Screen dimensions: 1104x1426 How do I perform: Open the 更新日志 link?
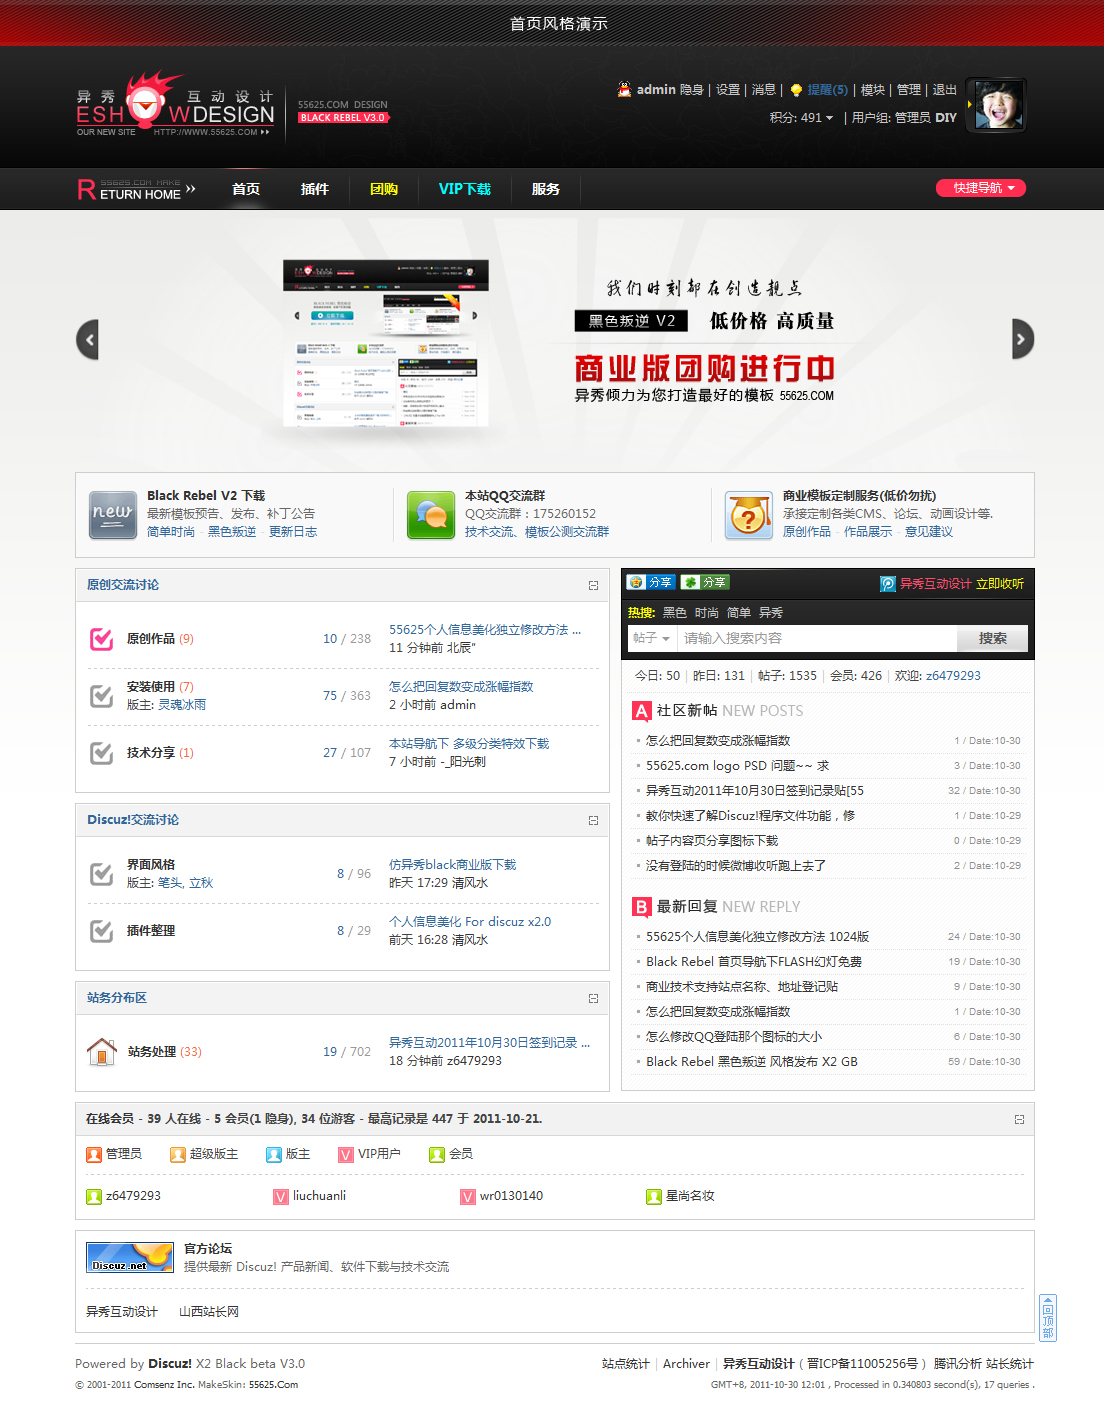coord(293,532)
